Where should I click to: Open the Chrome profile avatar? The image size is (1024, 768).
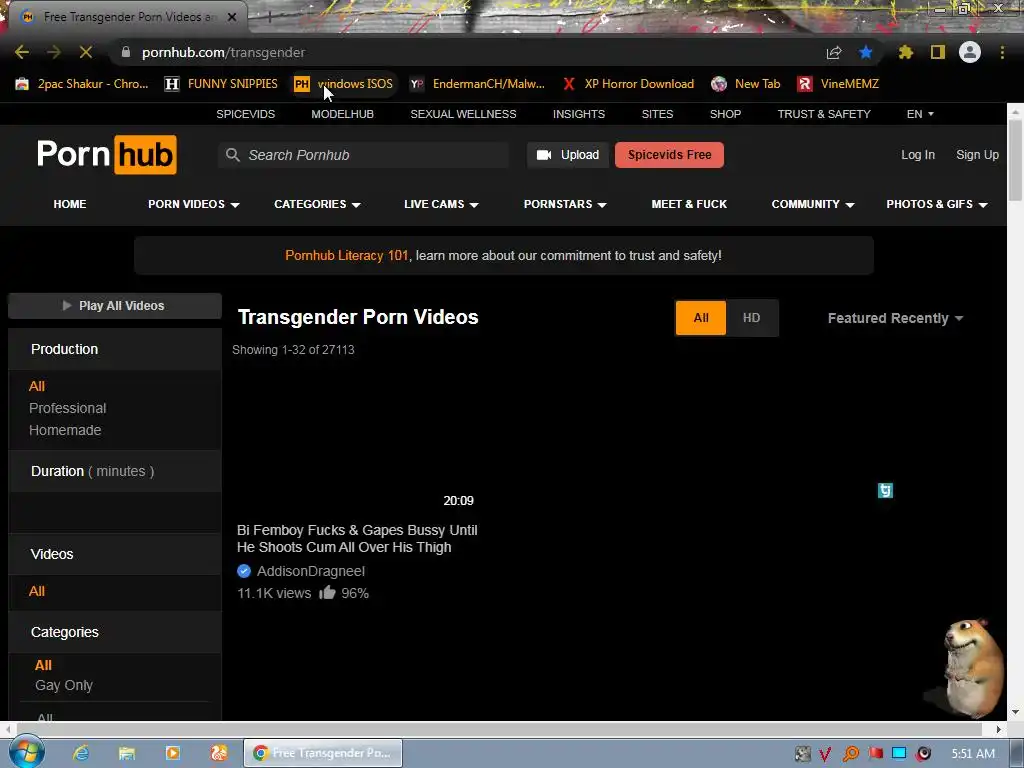tap(970, 52)
